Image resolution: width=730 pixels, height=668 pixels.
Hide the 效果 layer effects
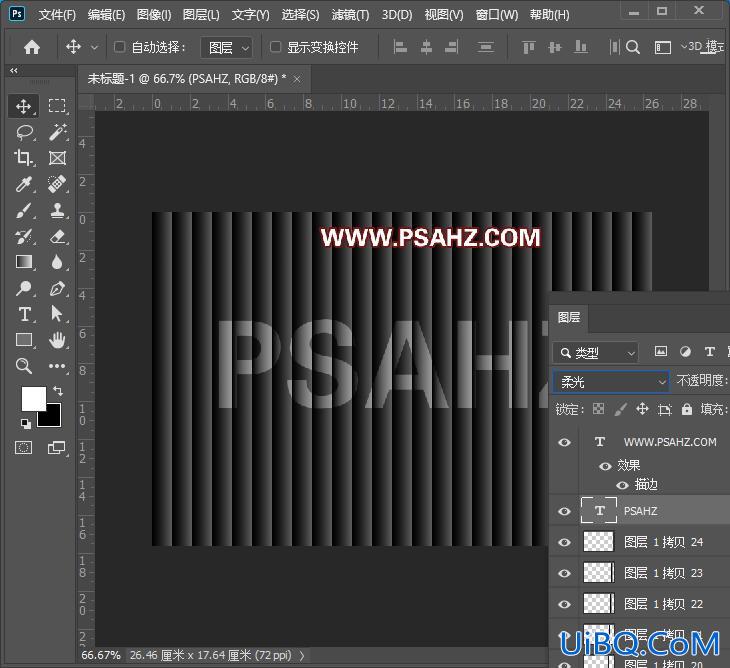click(x=605, y=466)
